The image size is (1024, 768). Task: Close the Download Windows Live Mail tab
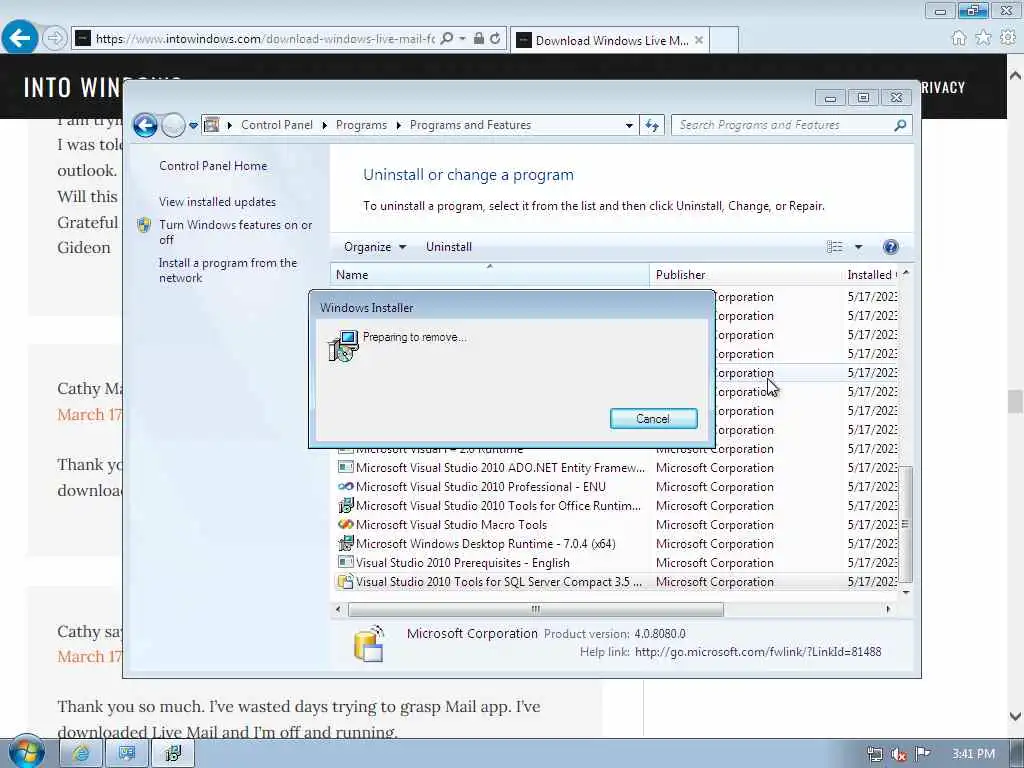(x=699, y=40)
